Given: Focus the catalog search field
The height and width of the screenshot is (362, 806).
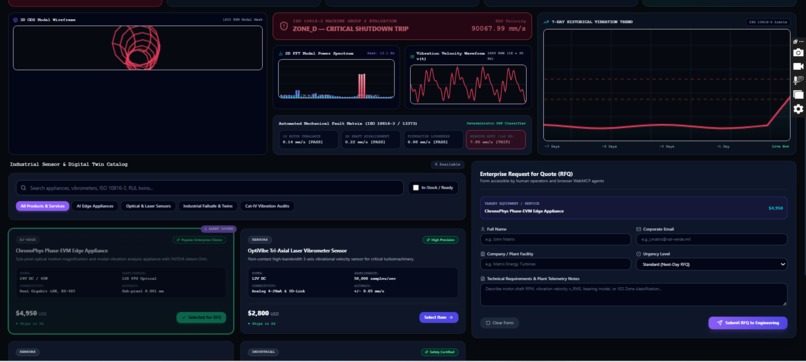Looking at the screenshot, I should tap(210, 188).
